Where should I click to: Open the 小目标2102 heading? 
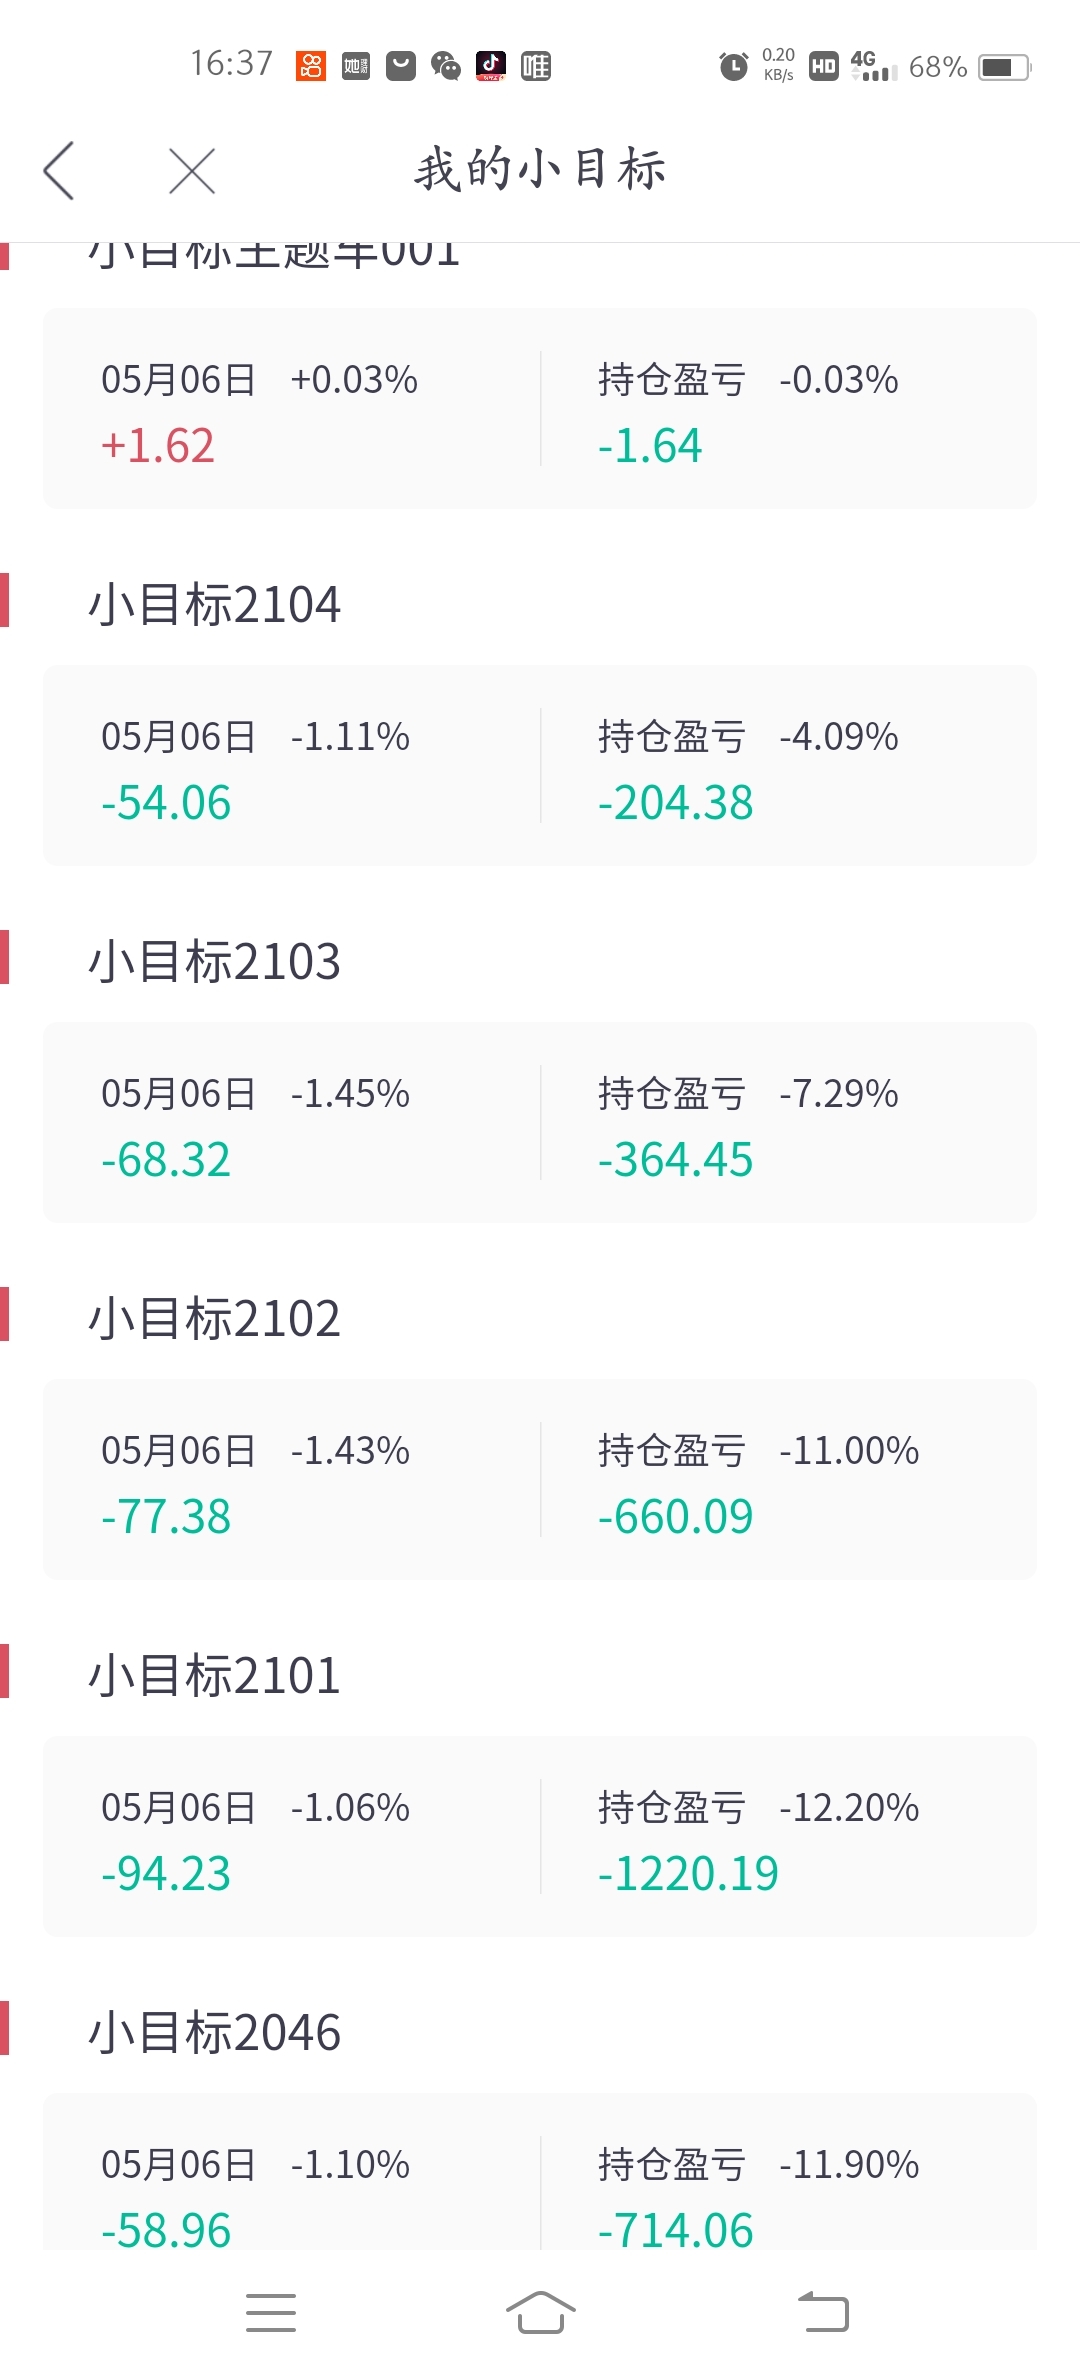coord(215,1319)
